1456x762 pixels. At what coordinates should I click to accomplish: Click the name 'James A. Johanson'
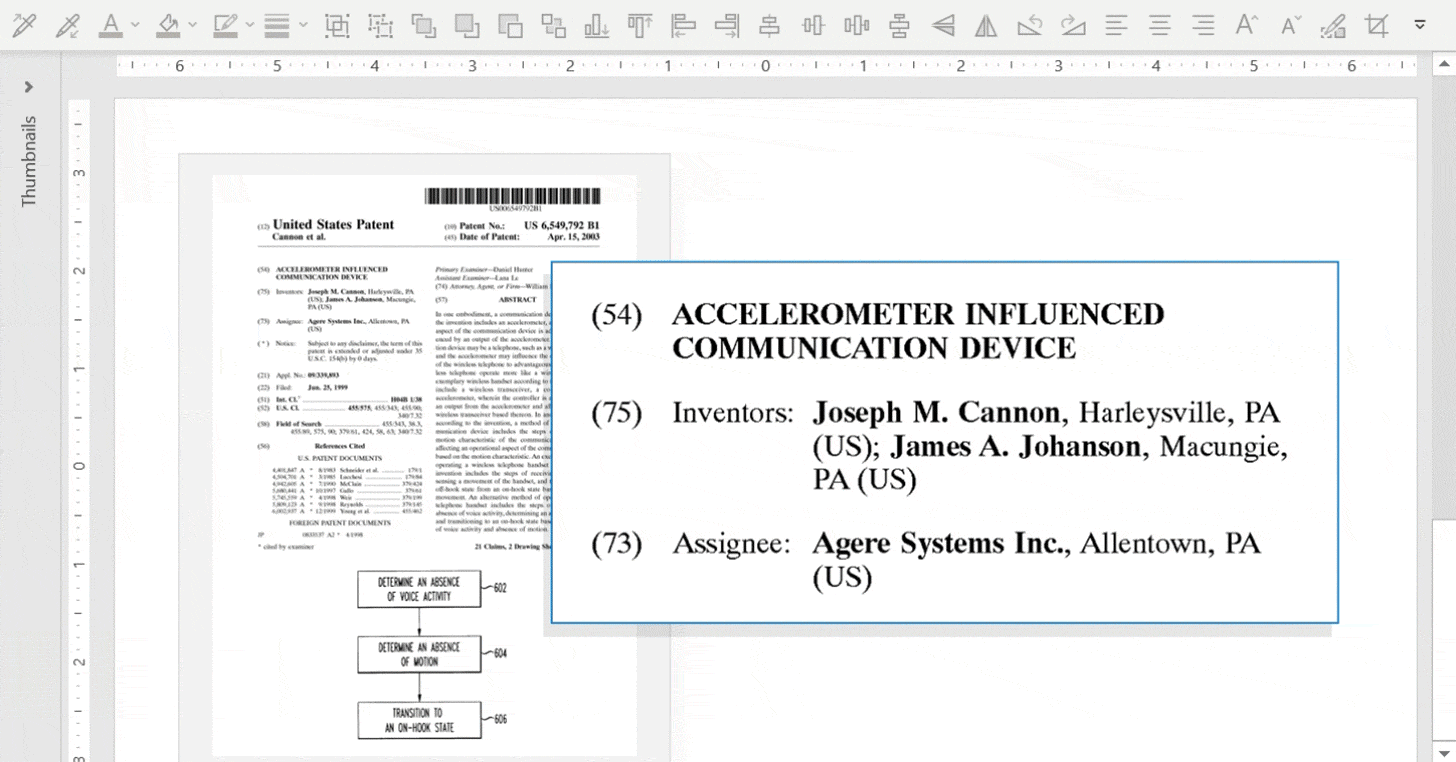coord(1015,446)
